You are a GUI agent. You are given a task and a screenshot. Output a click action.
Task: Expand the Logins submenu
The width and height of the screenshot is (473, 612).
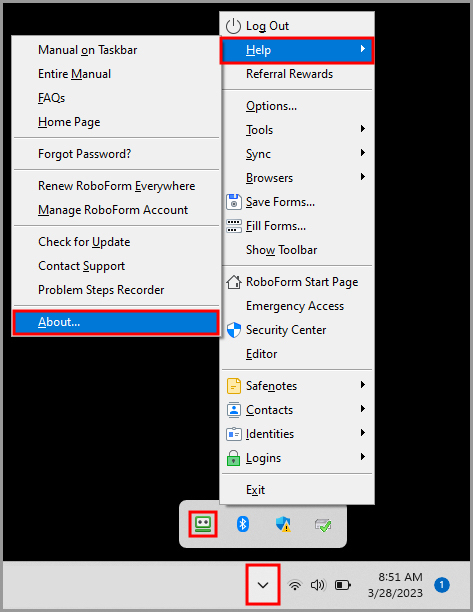(x=297, y=457)
